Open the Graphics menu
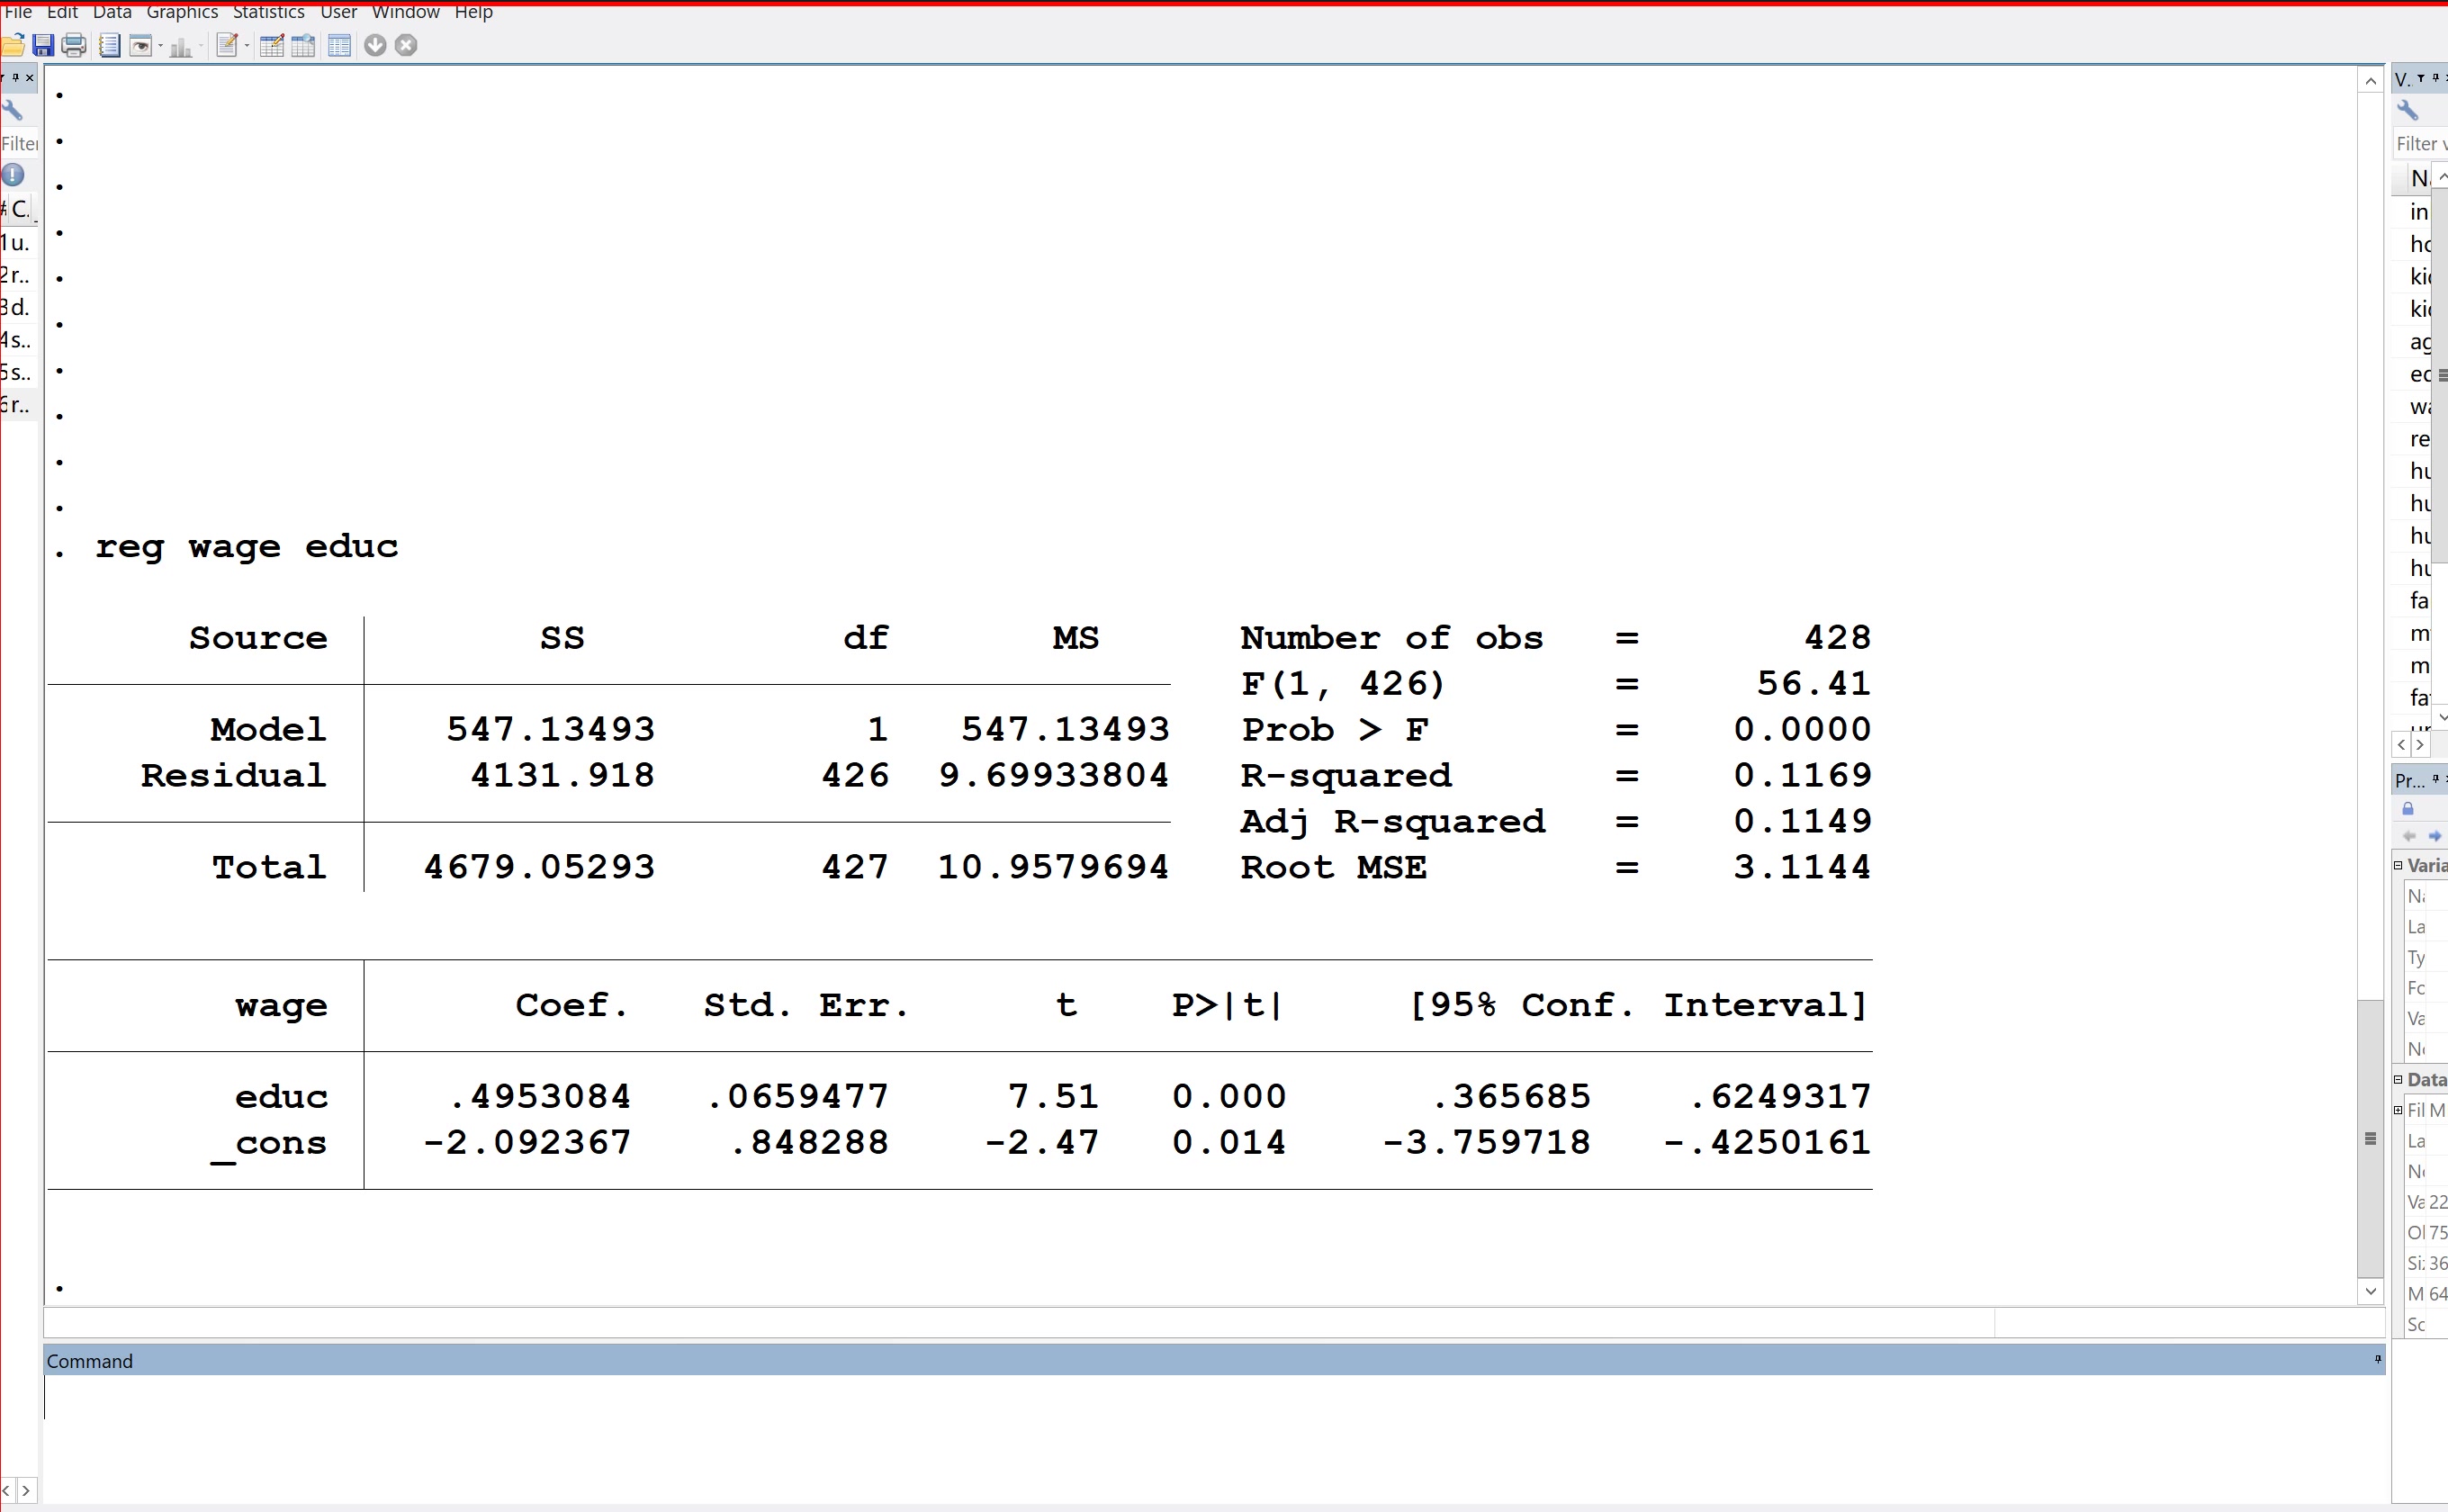This screenshot has height=1512, width=2448. pos(182,12)
